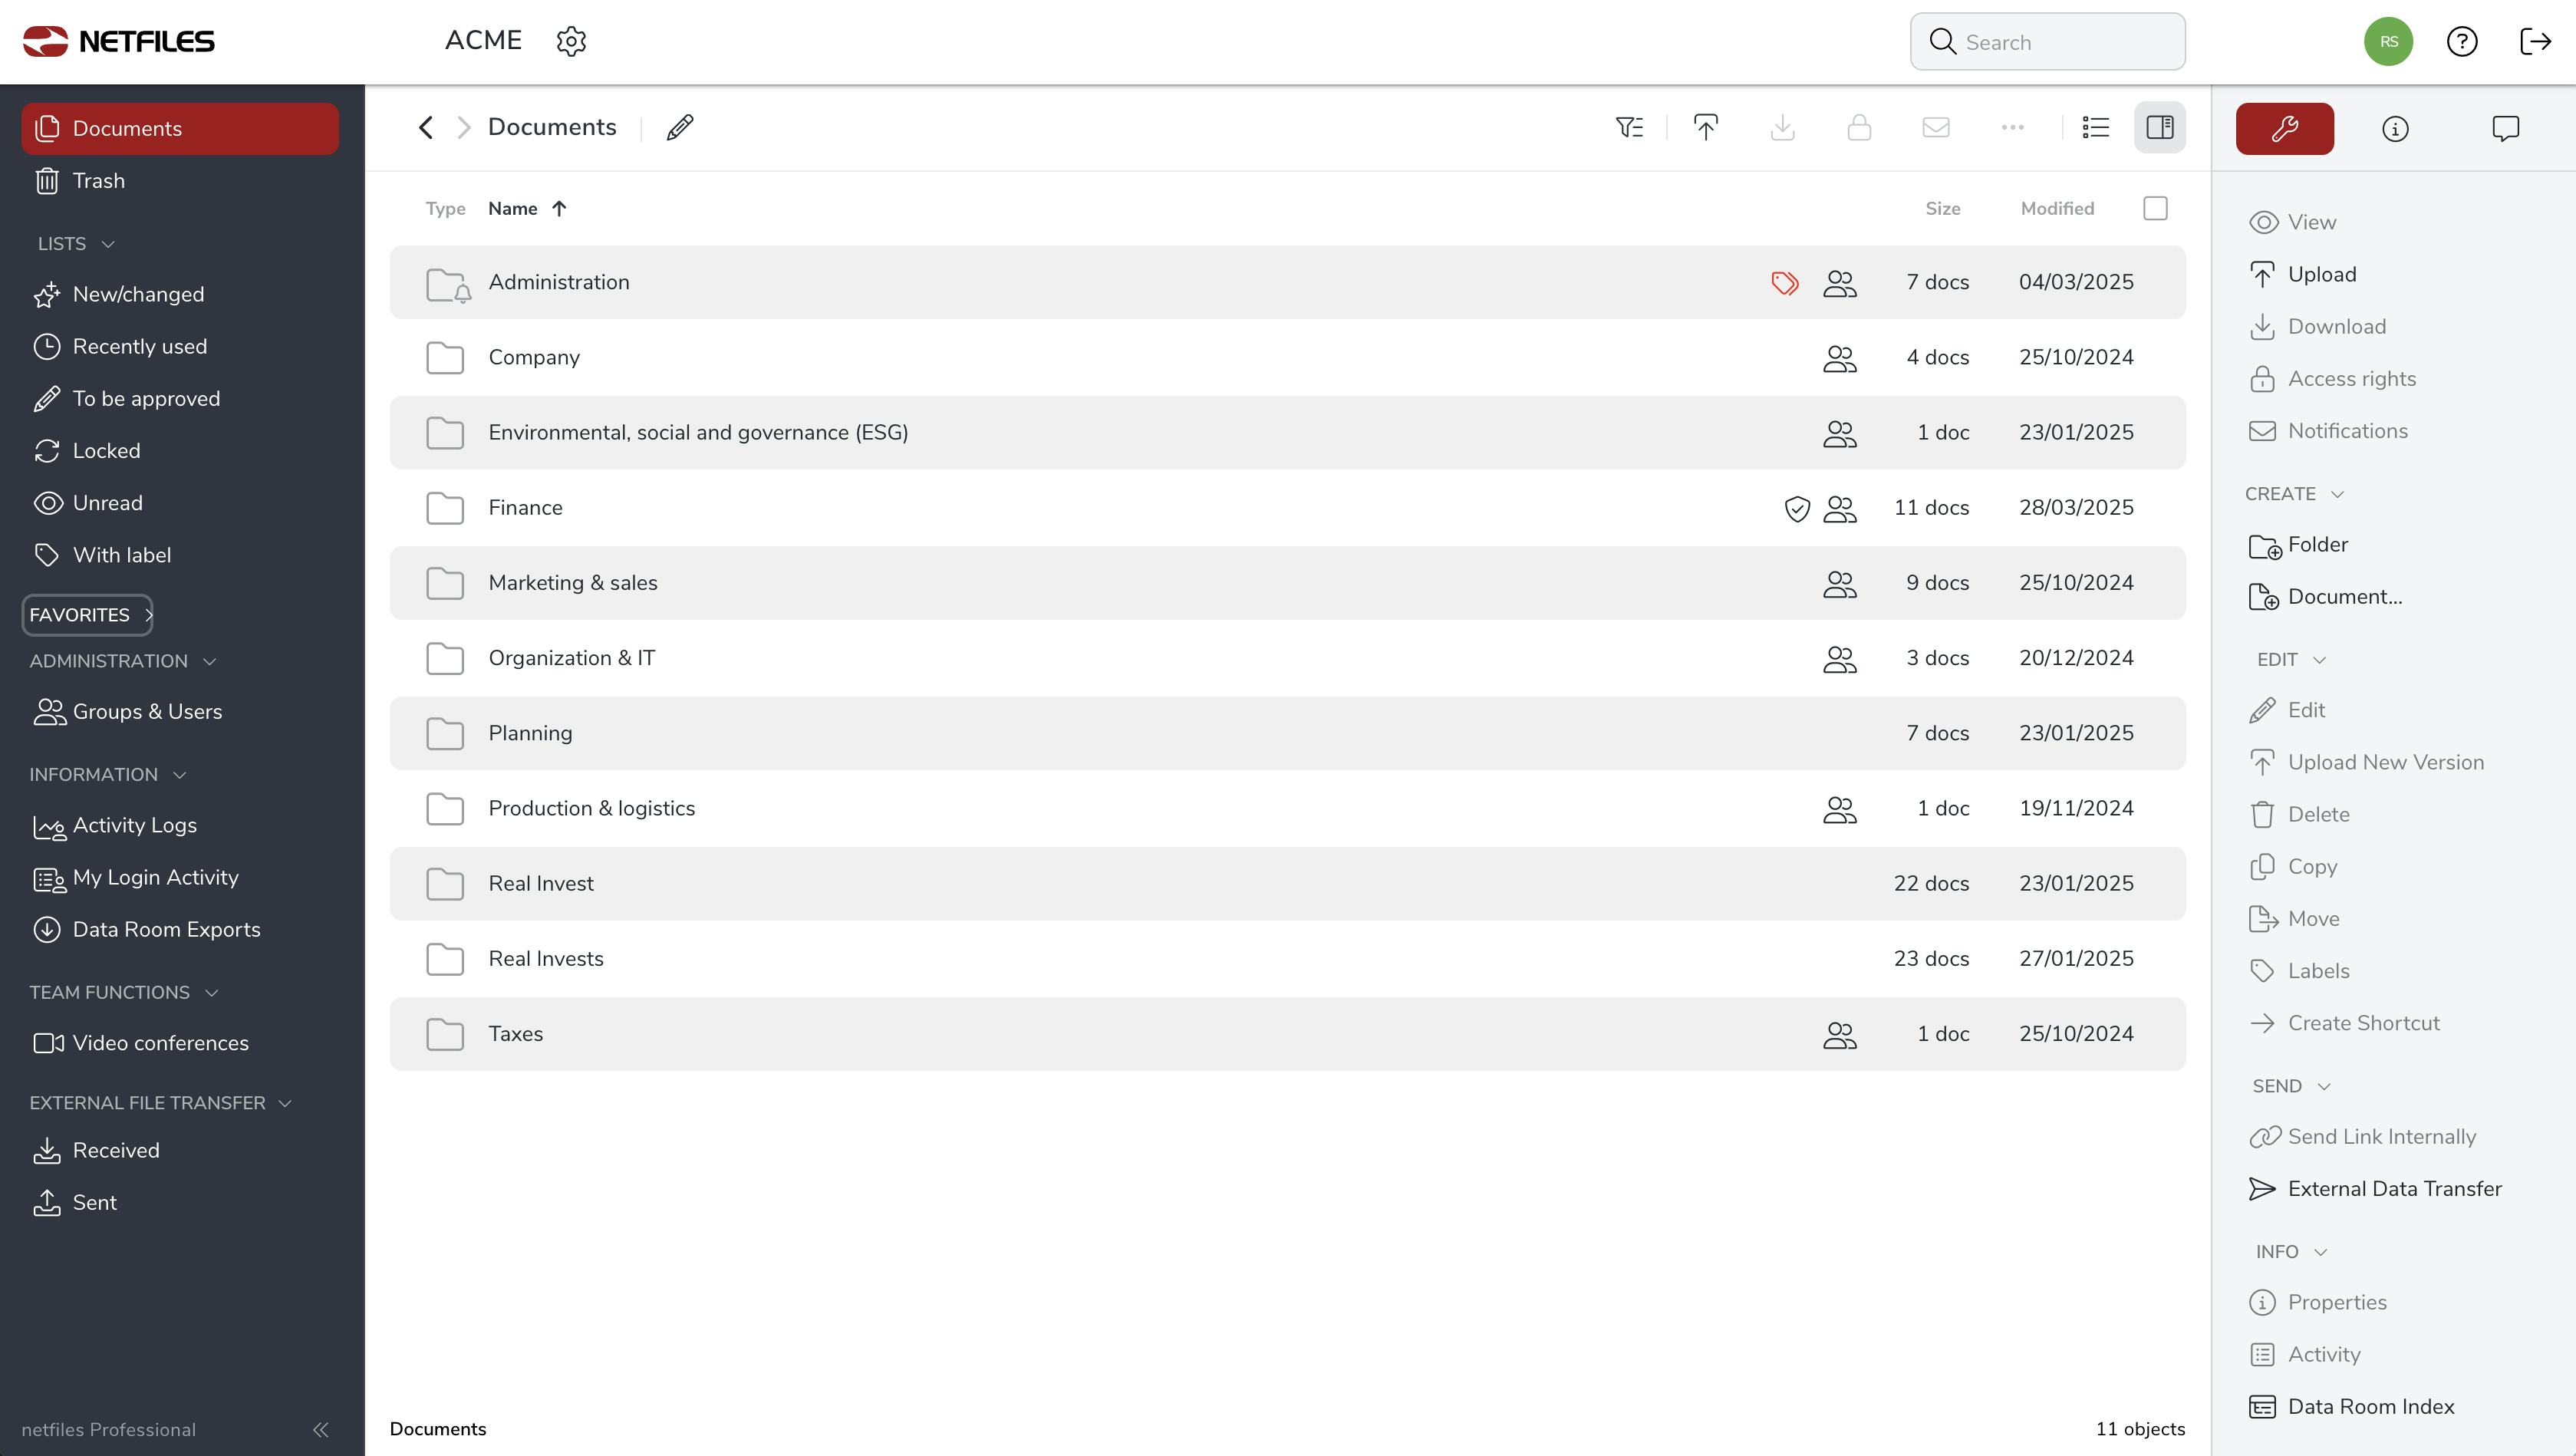The image size is (2576, 1456).
Task: Collapse the sidebar with double chevron
Action: click(320, 1429)
